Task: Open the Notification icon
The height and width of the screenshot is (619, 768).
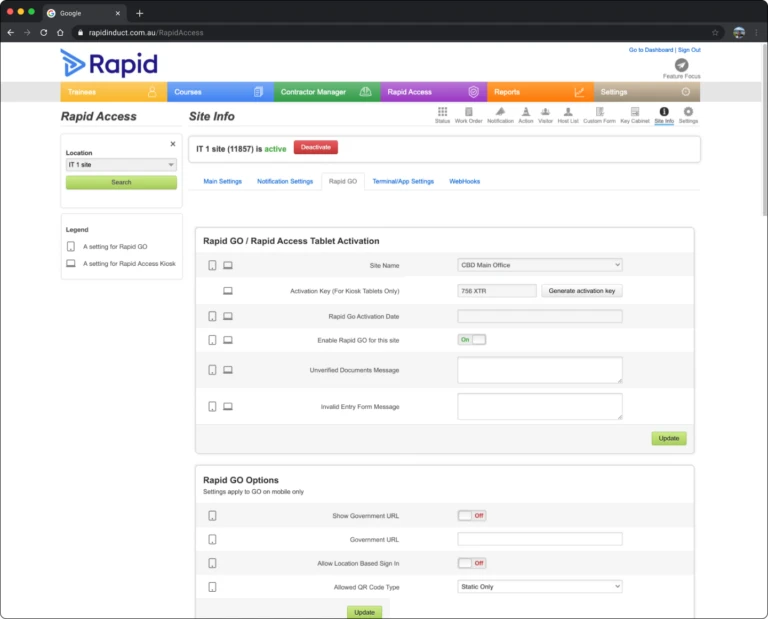Action: (500, 115)
